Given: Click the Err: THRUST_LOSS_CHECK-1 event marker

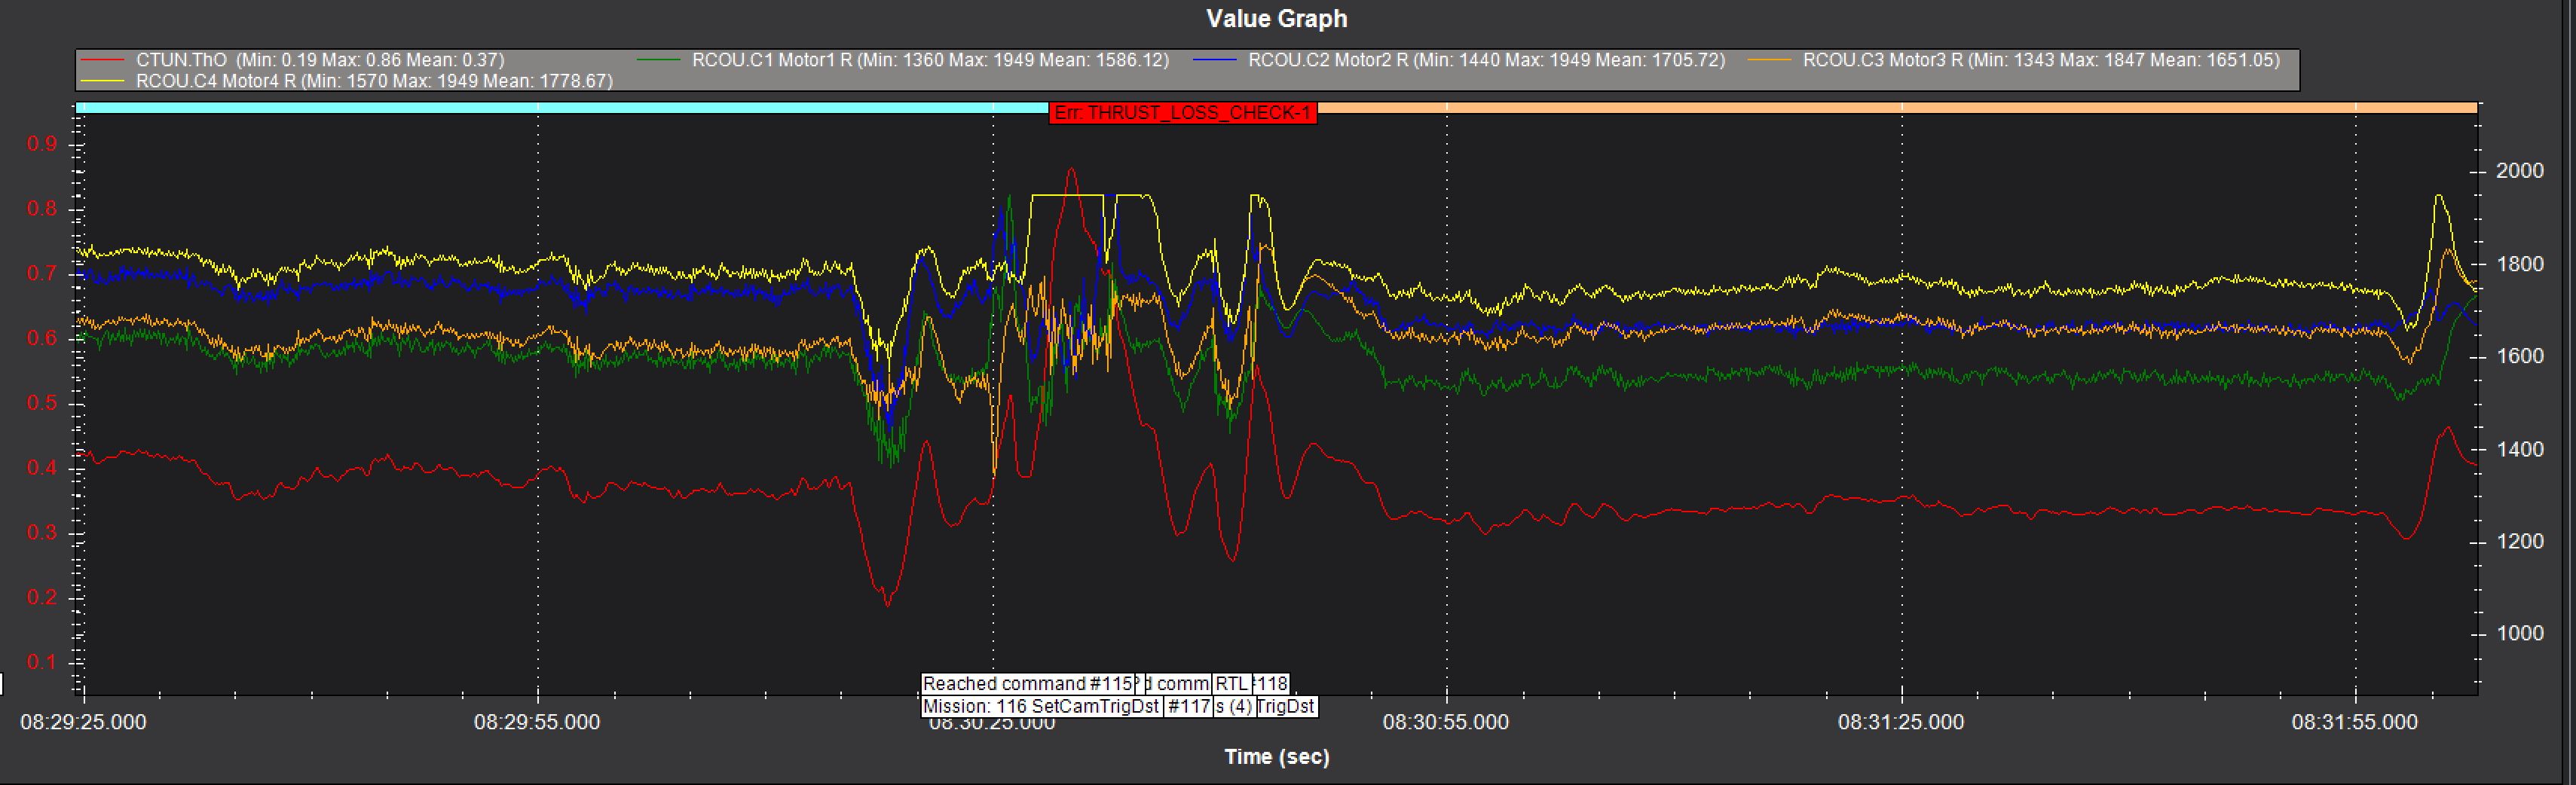Looking at the screenshot, I should tap(1182, 113).
